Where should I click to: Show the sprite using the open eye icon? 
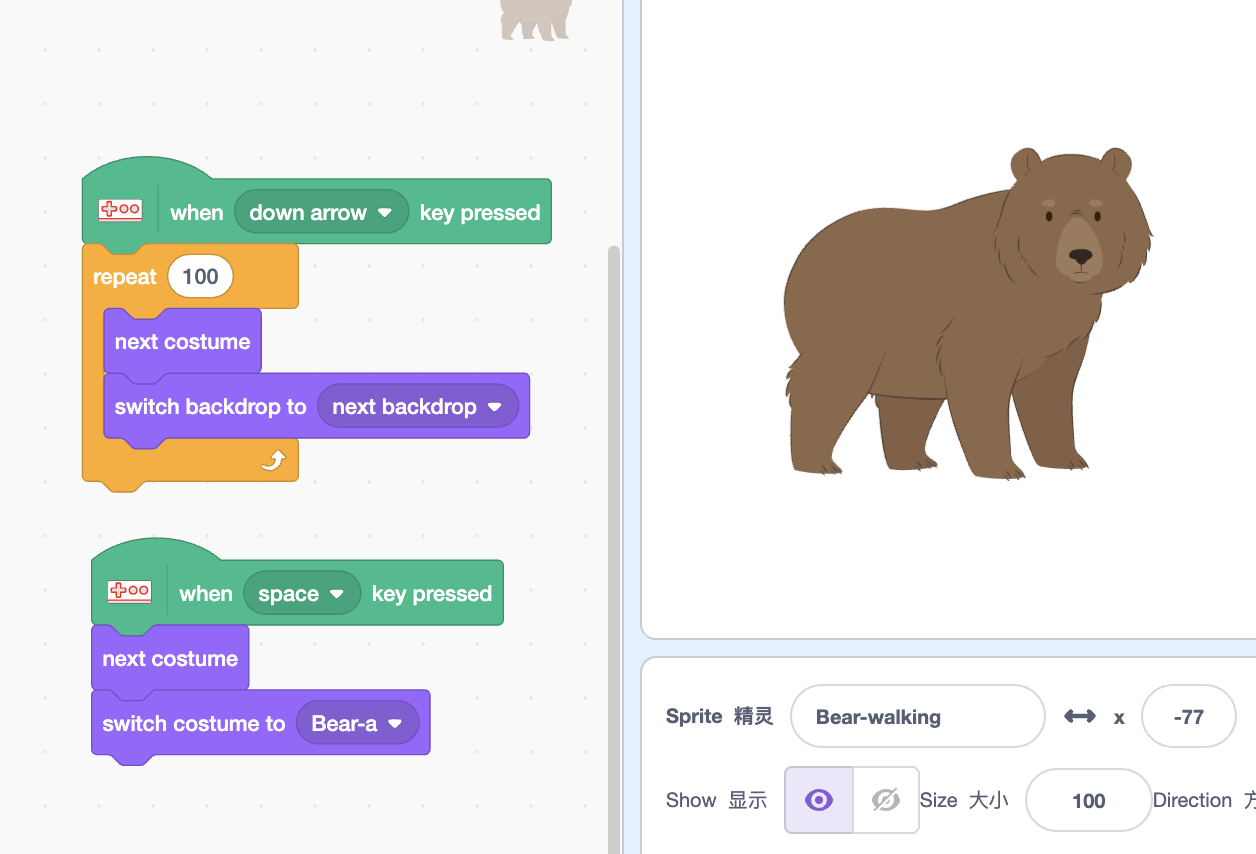click(819, 800)
